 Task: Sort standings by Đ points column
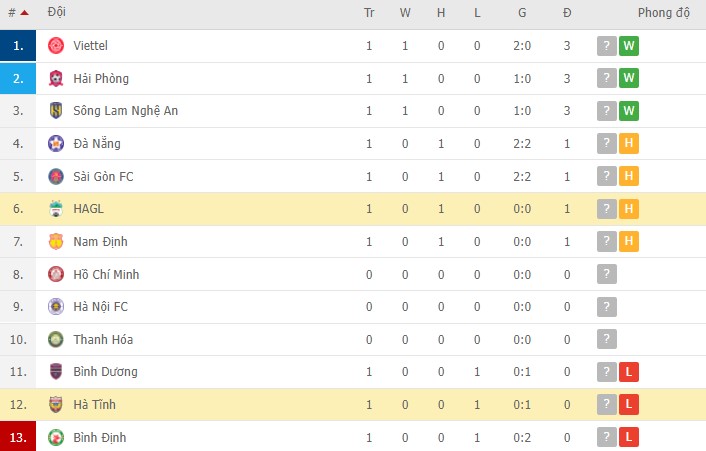click(x=567, y=14)
